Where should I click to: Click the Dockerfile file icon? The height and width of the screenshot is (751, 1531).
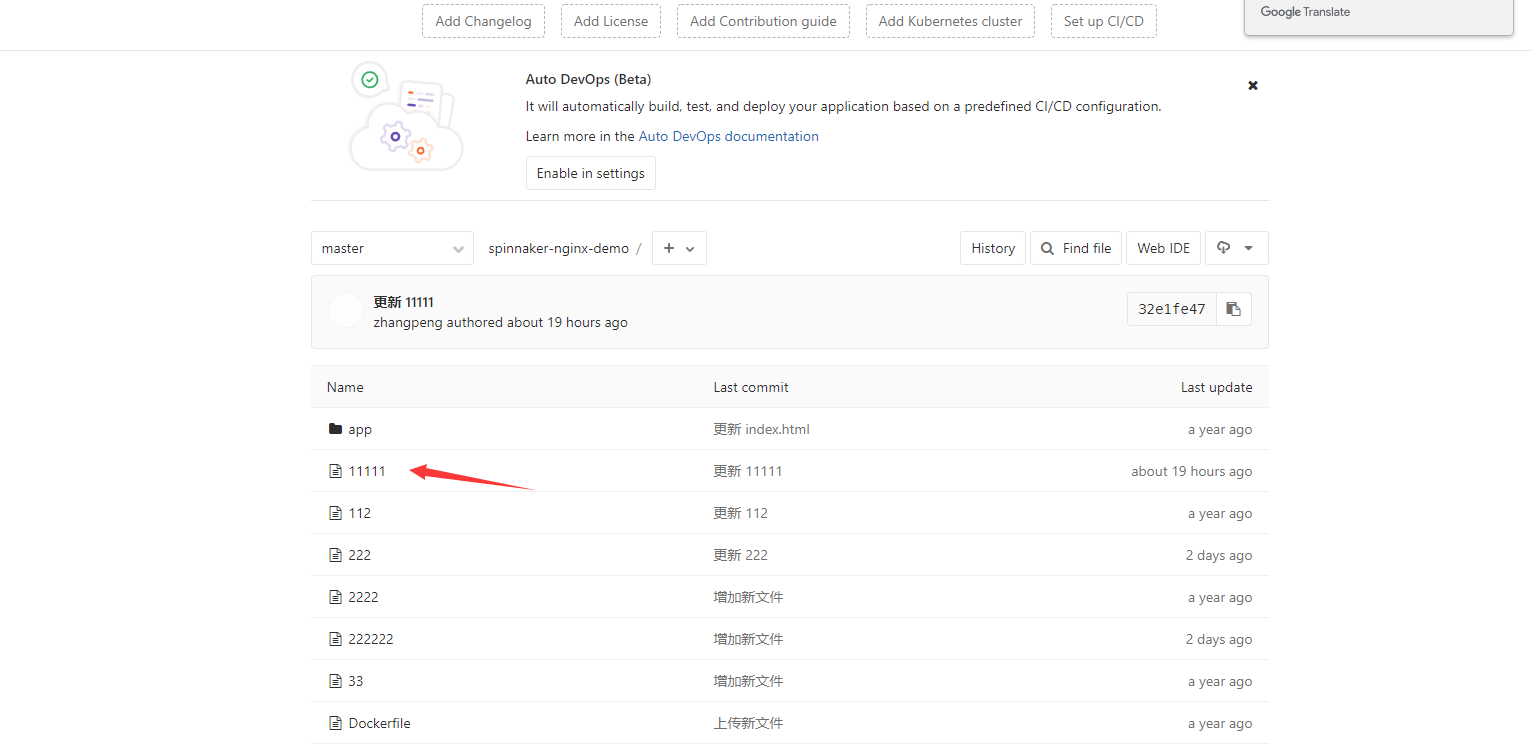[x=335, y=723]
